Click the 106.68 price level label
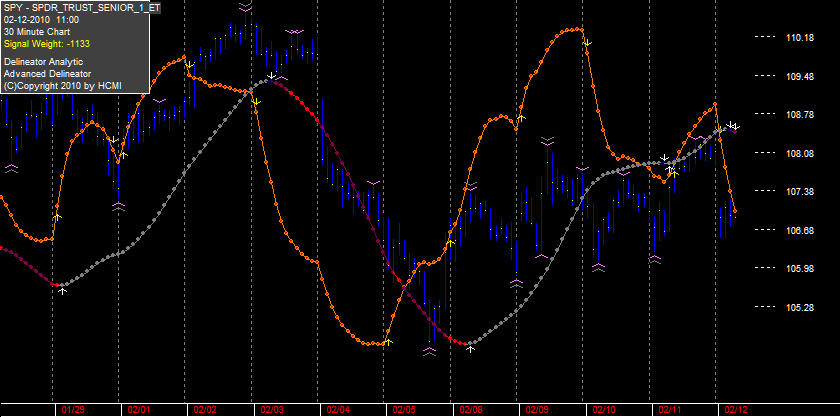 pyautogui.click(x=800, y=230)
